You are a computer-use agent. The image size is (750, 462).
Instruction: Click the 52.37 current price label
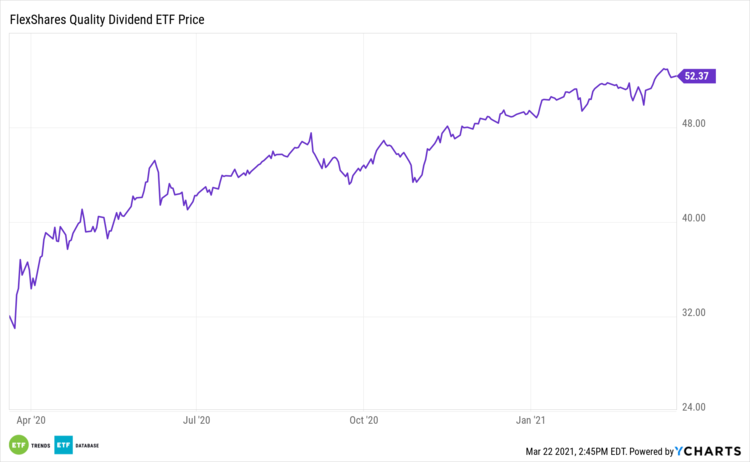pos(699,75)
